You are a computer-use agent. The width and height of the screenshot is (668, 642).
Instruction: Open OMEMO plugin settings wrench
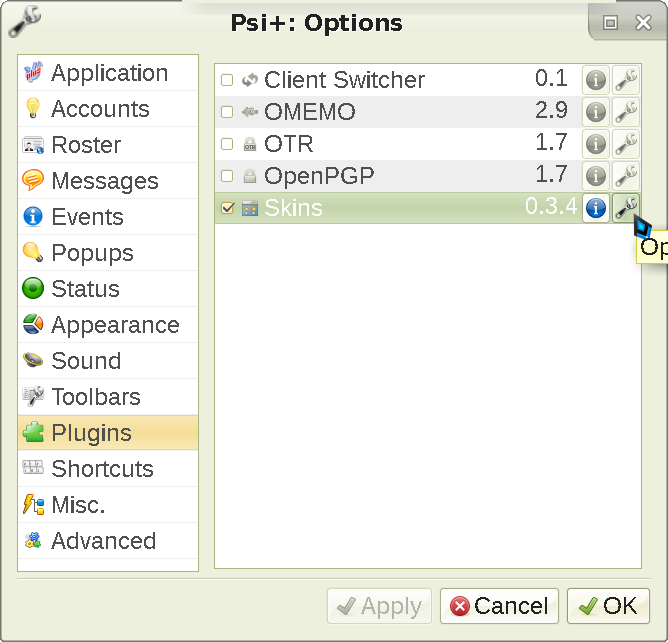626,112
